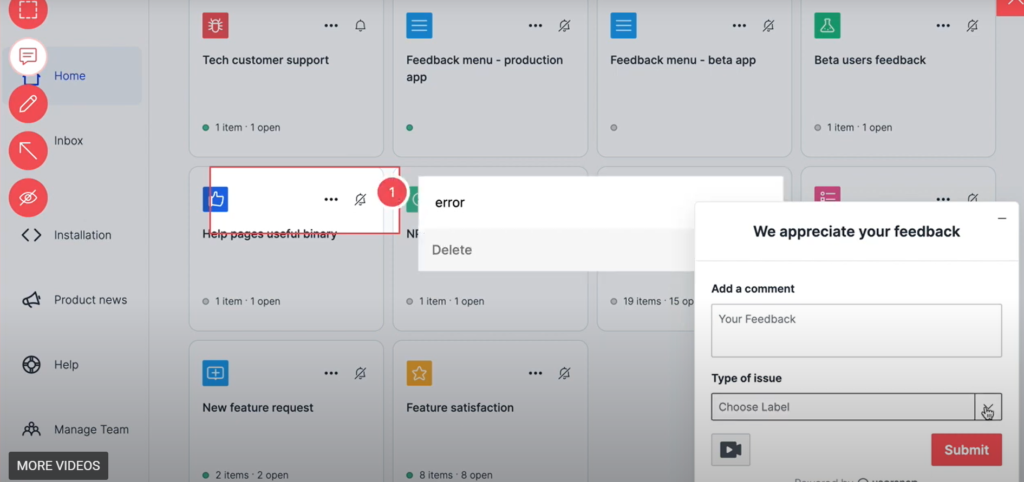Click Delete under the error annotation

(x=452, y=250)
